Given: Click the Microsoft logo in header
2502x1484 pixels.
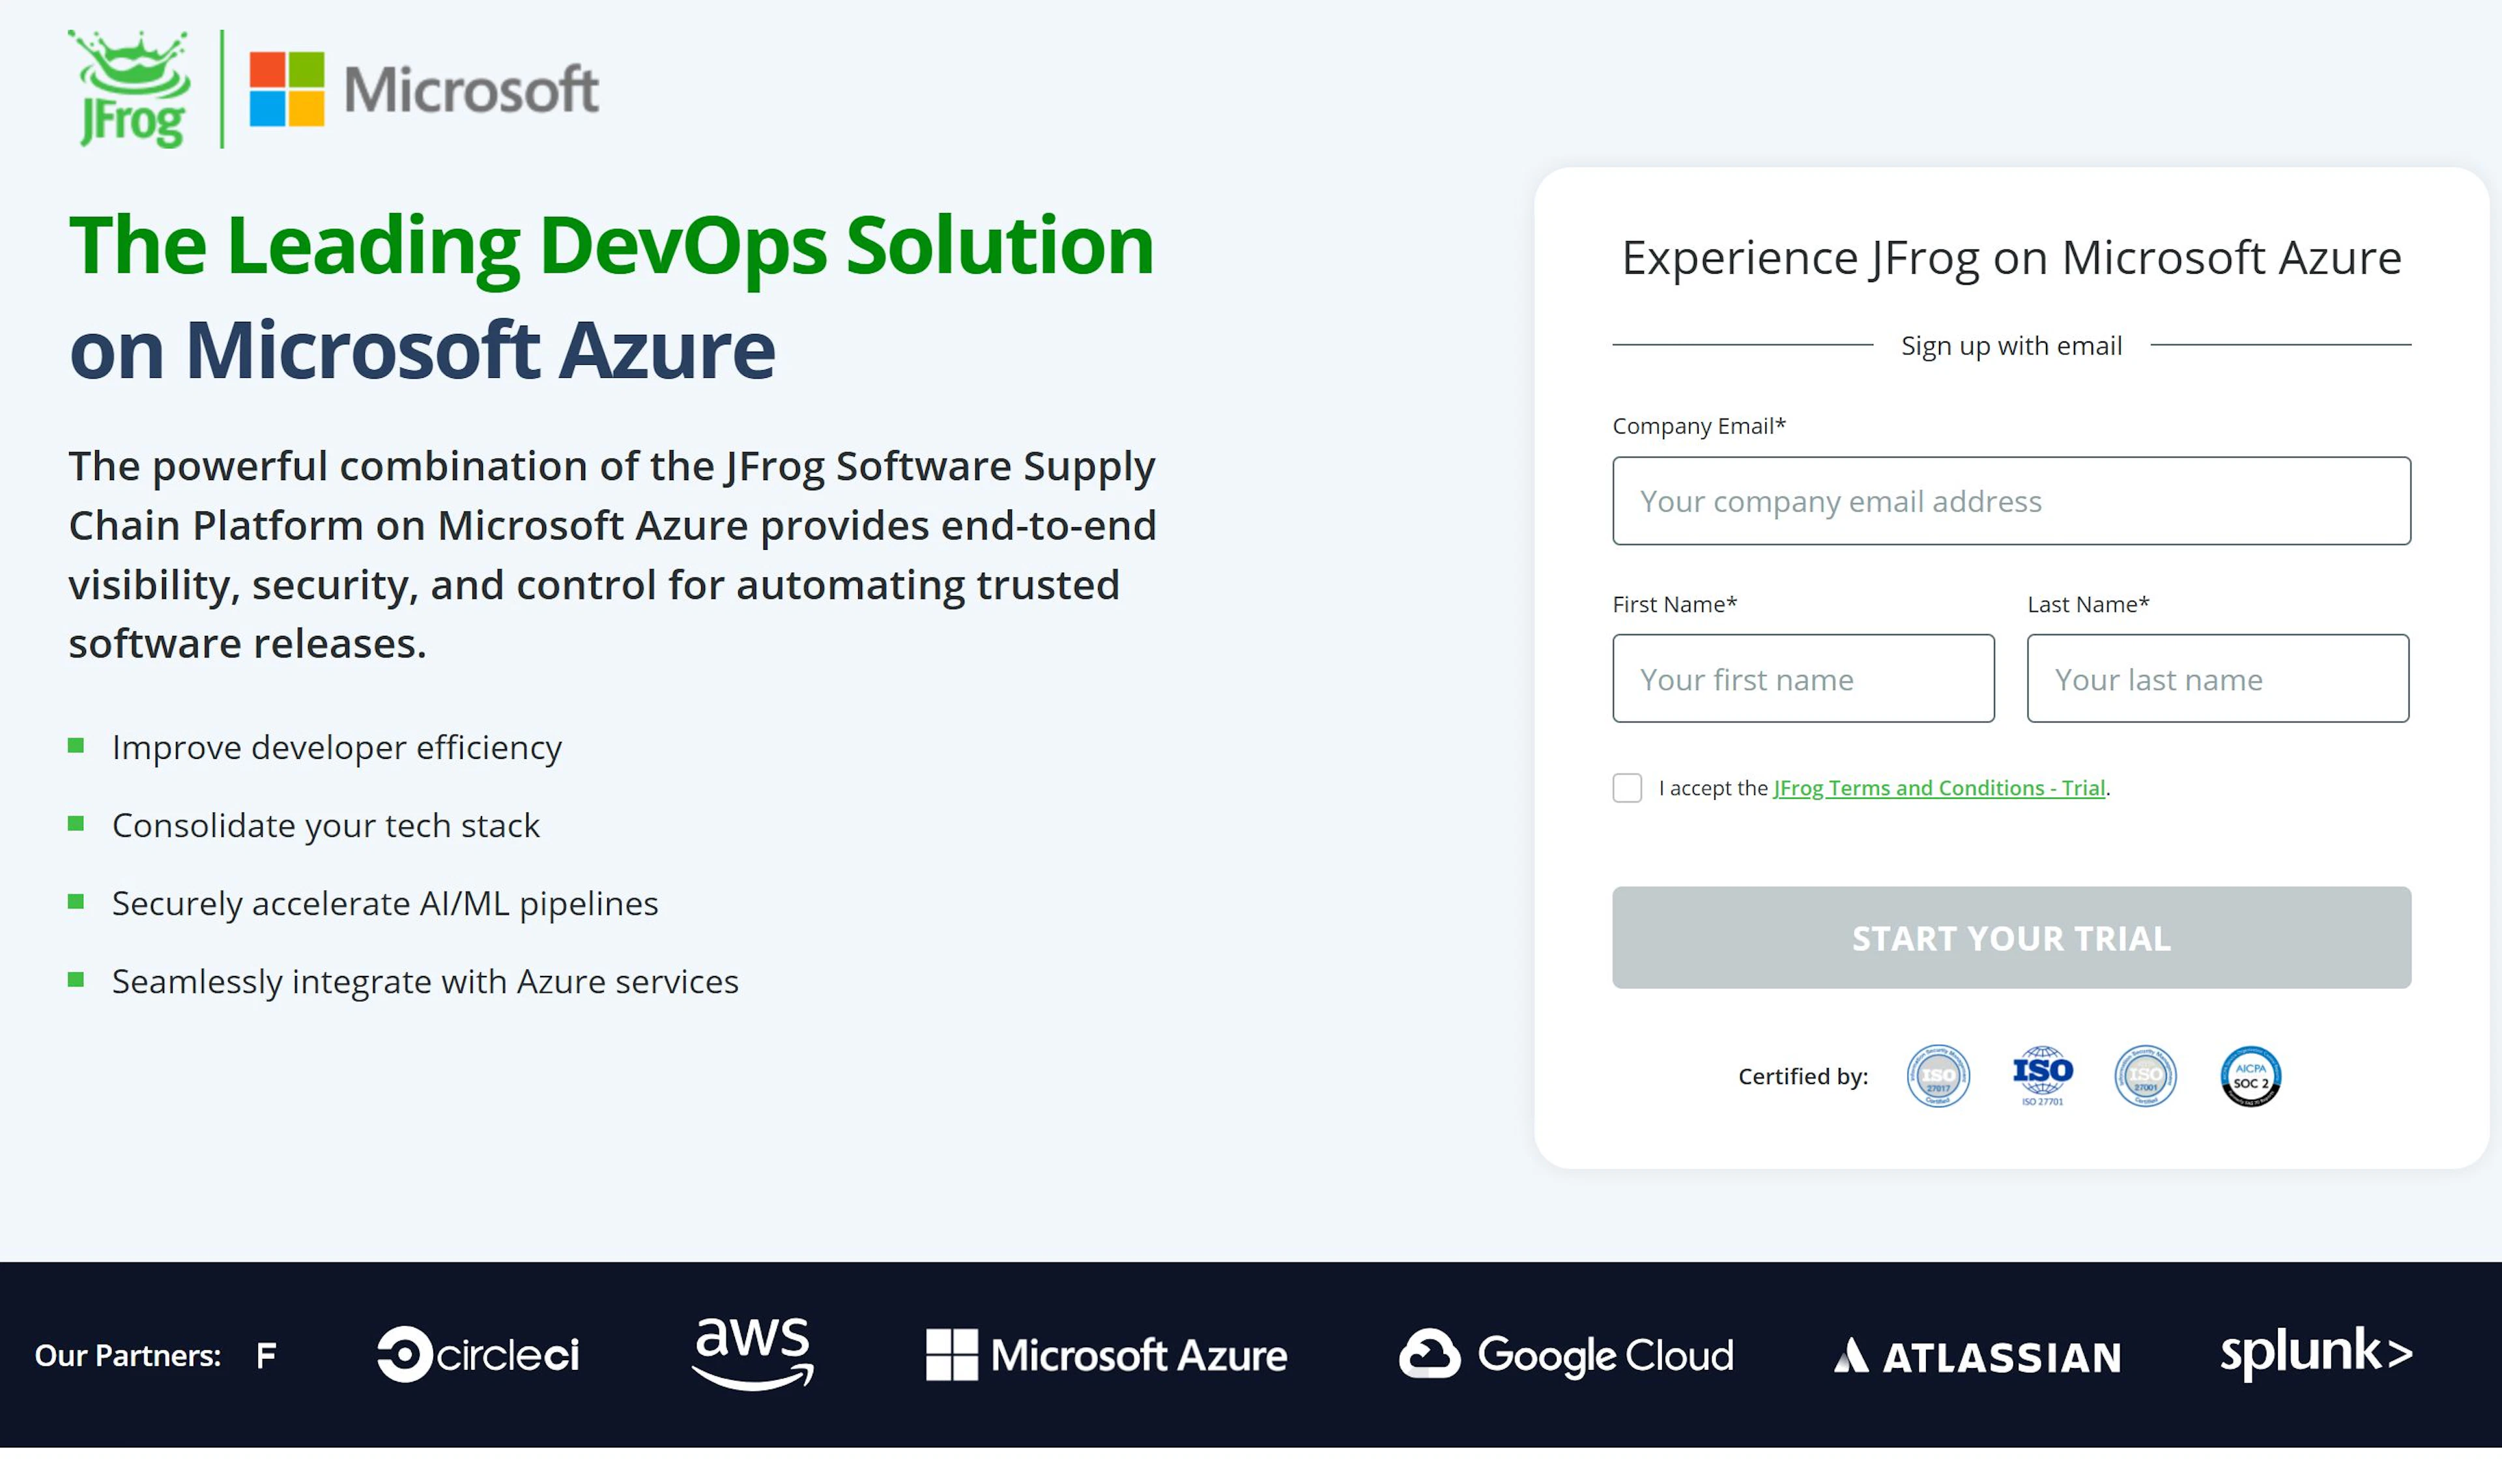Looking at the screenshot, I should [x=424, y=89].
